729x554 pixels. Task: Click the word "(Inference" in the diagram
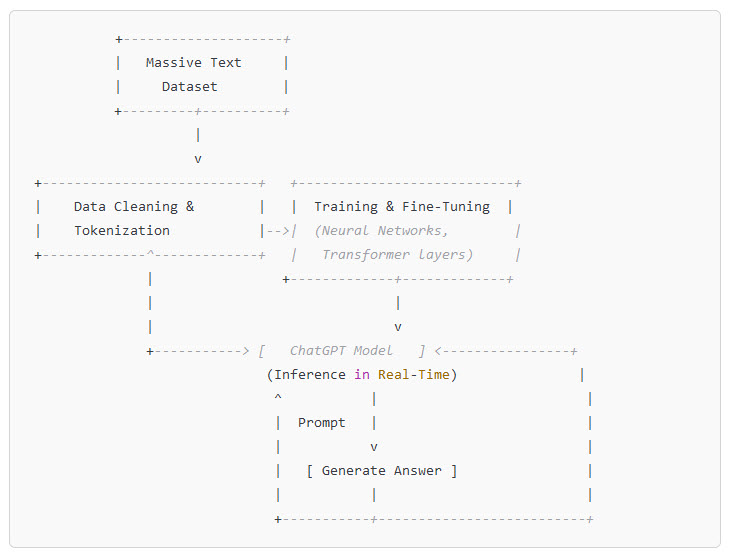pos(306,375)
